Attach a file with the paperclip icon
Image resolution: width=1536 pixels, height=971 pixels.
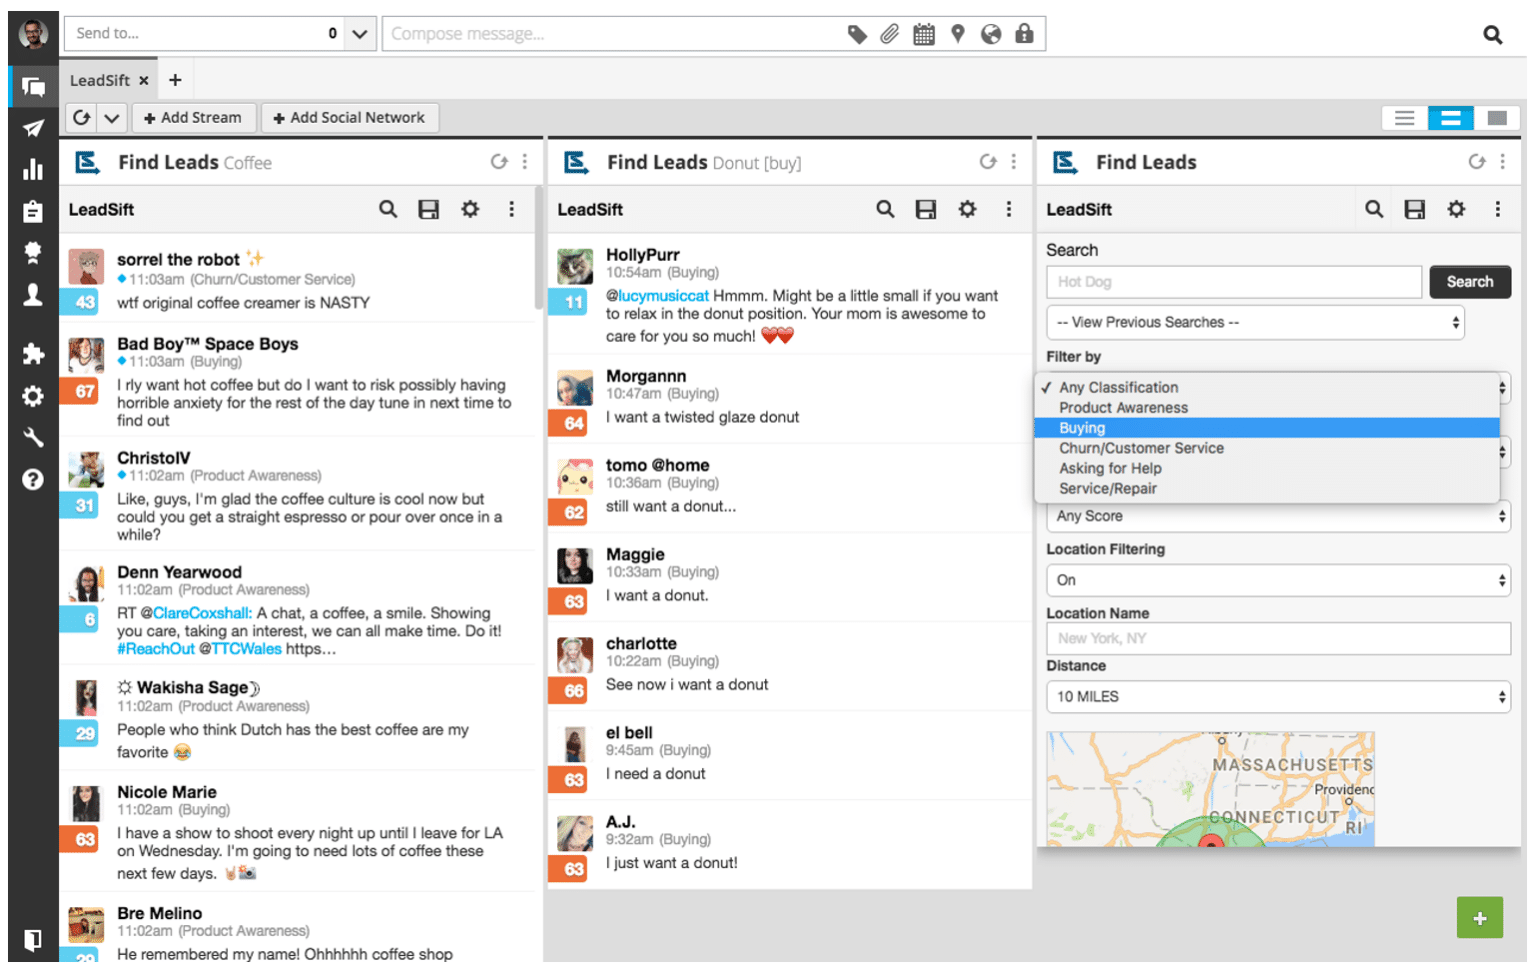pos(890,33)
